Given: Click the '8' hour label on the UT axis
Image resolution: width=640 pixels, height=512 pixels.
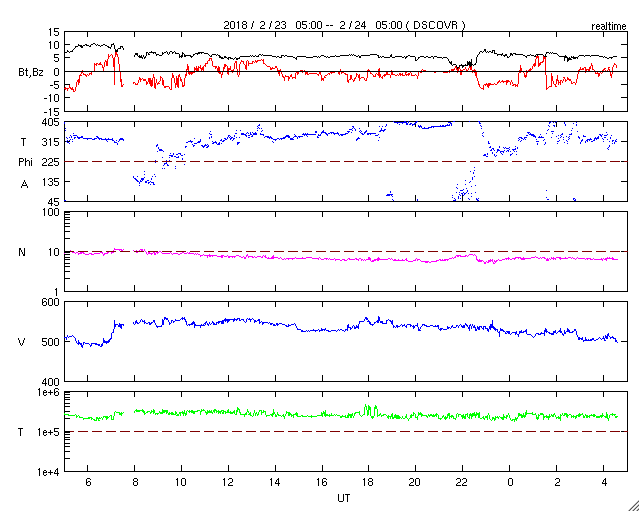Looking at the screenshot, I should point(135,482).
